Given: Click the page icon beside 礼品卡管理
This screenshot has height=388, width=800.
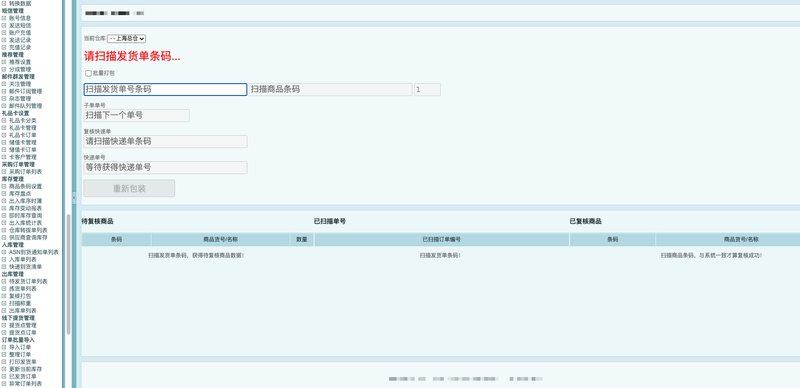Looking at the screenshot, I should tap(4, 128).
